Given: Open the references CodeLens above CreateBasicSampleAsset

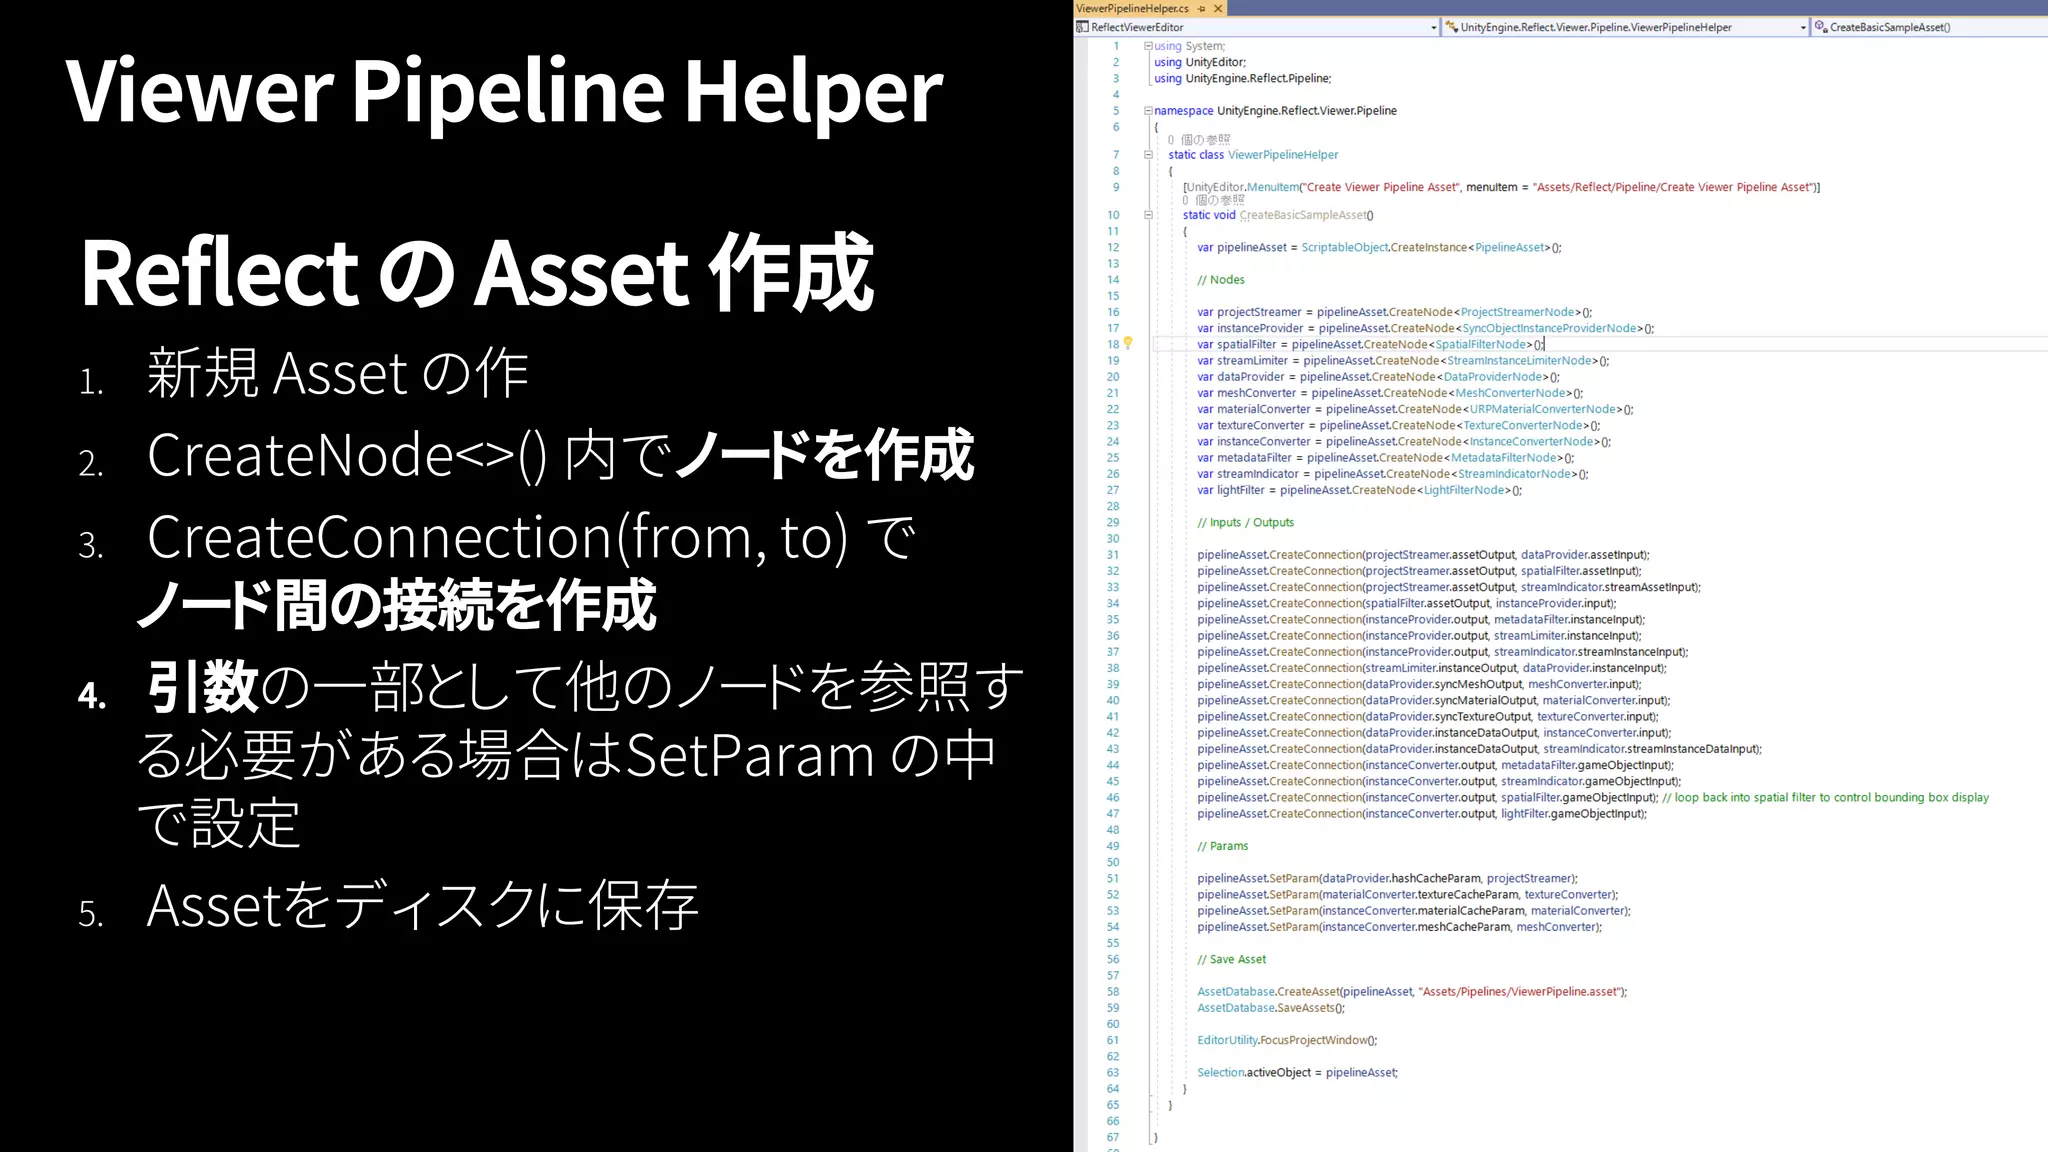Looking at the screenshot, I should pos(1213,200).
